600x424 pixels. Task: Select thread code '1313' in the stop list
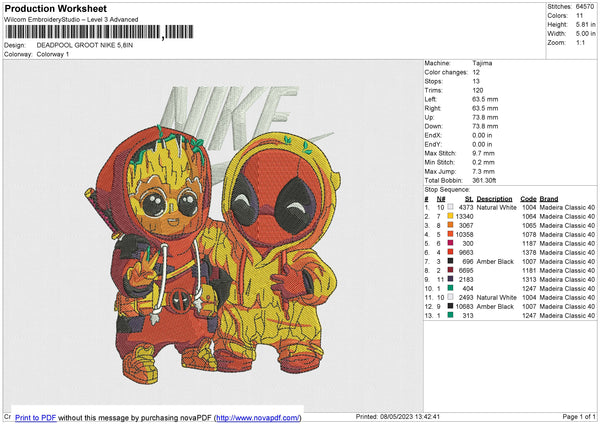529,279
